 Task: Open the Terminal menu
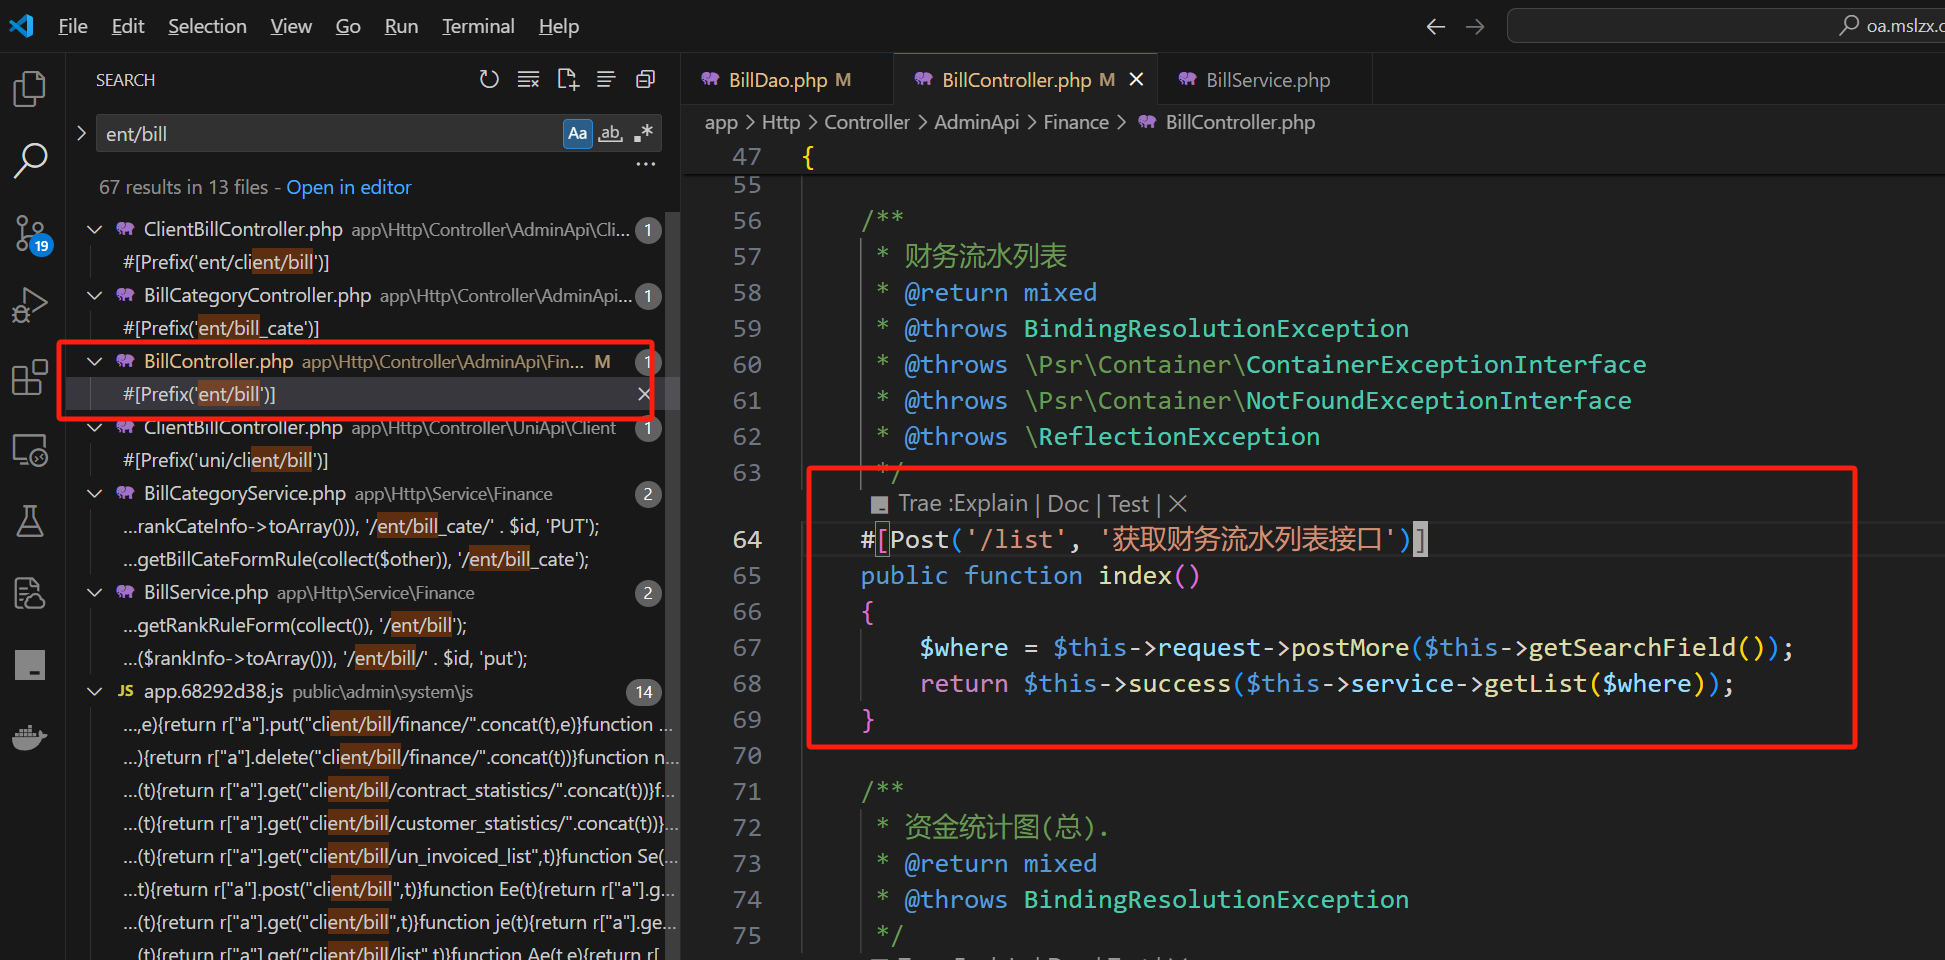(478, 26)
